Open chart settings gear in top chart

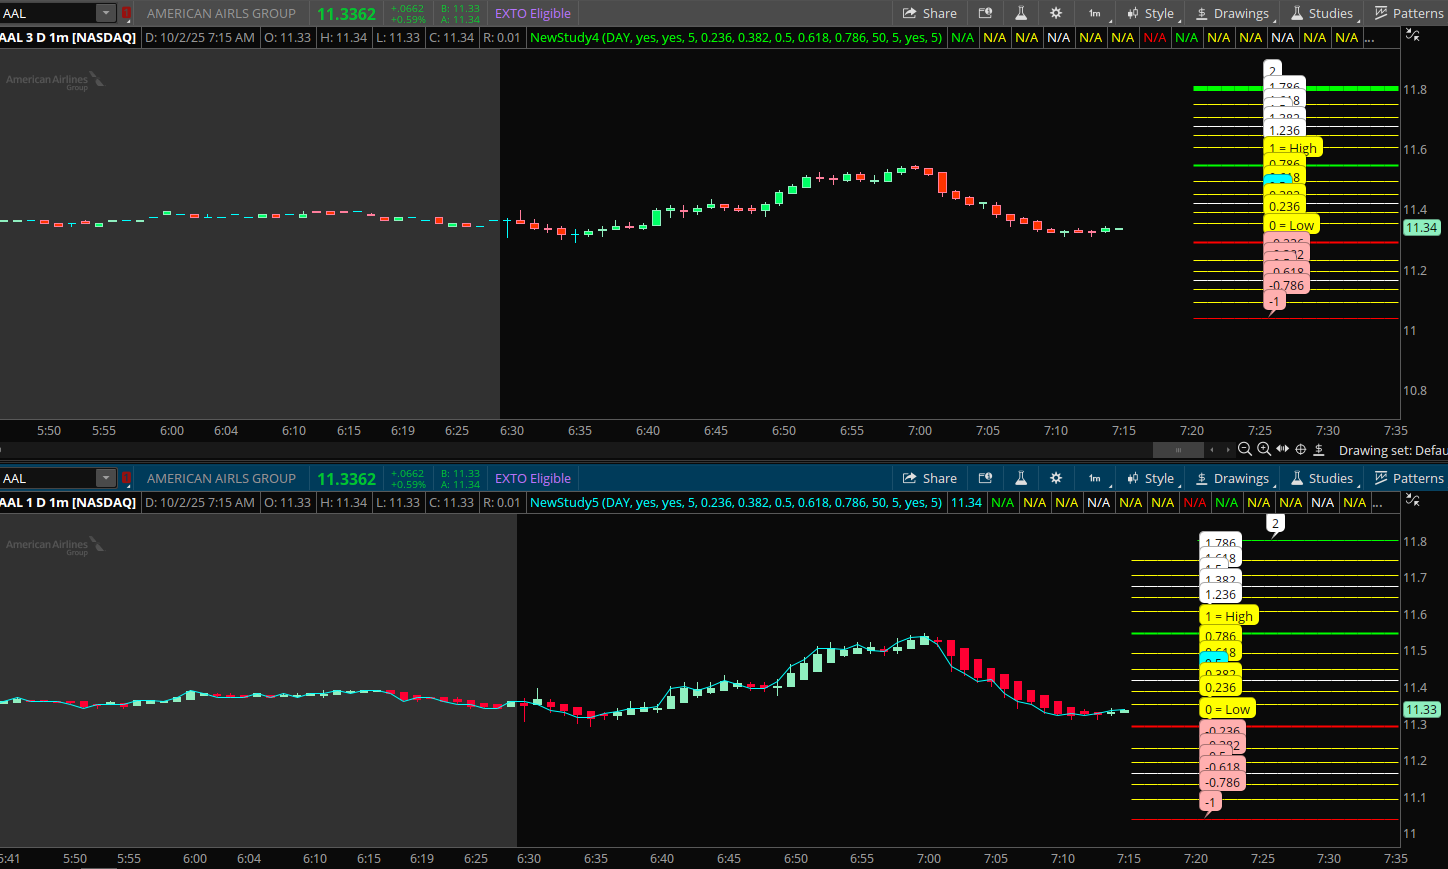(1056, 13)
